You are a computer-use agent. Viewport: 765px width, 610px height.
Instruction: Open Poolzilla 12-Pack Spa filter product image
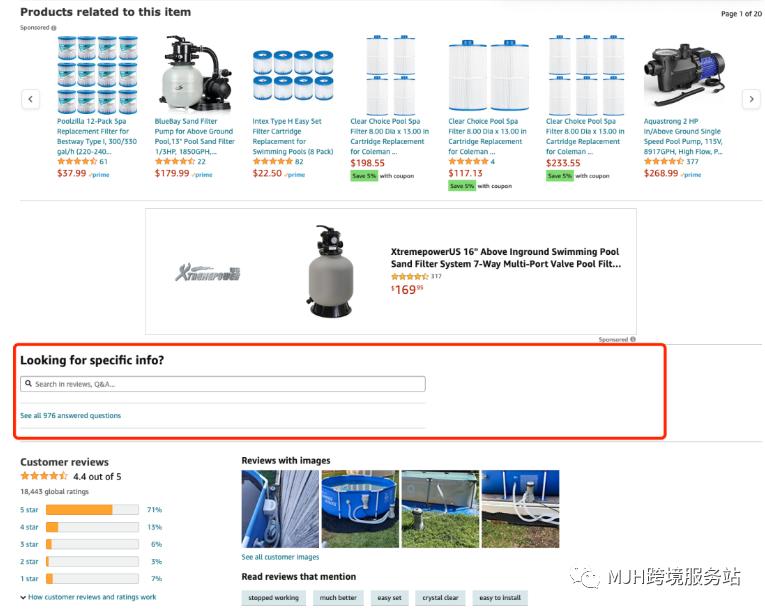[98, 75]
